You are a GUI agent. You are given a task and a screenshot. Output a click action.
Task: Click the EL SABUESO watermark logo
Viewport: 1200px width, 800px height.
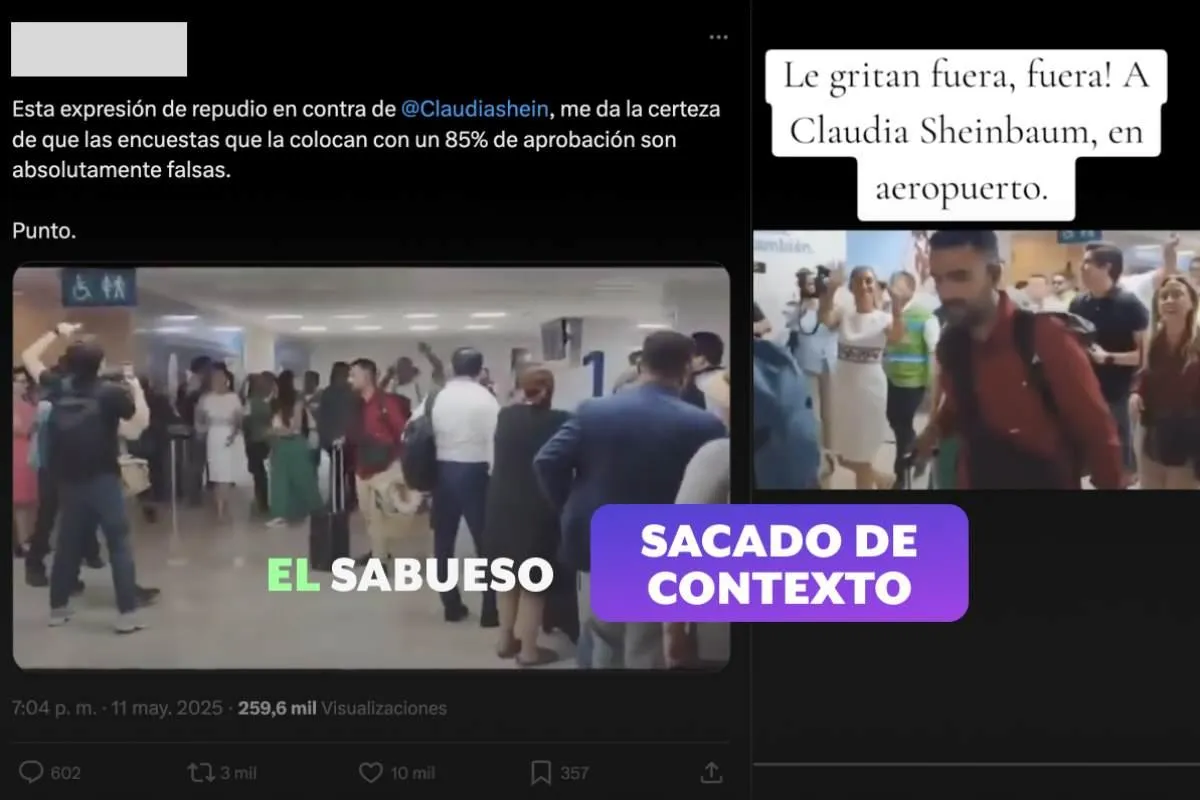410,573
